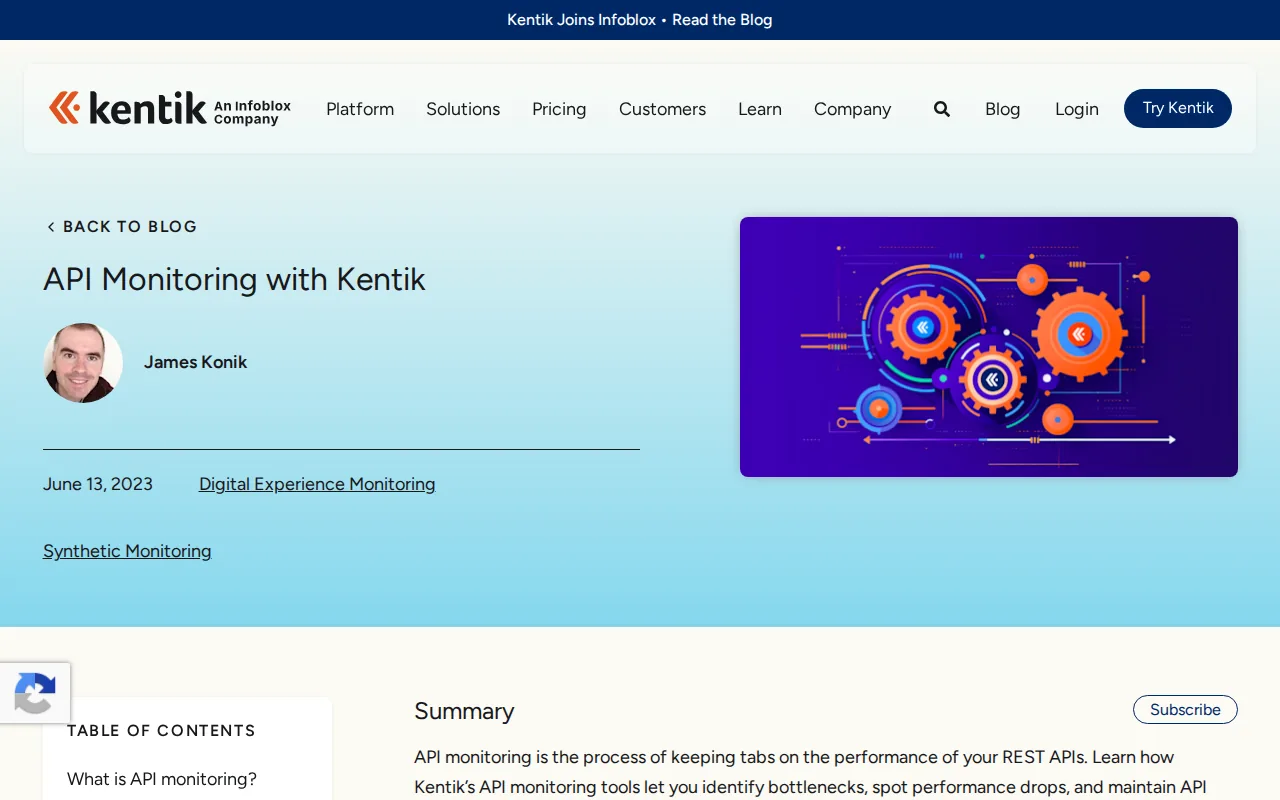Image resolution: width=1280 pixels, height=800 pixels.
Task: Click the Table of Contents heading
Action: (x=161, y=731)
